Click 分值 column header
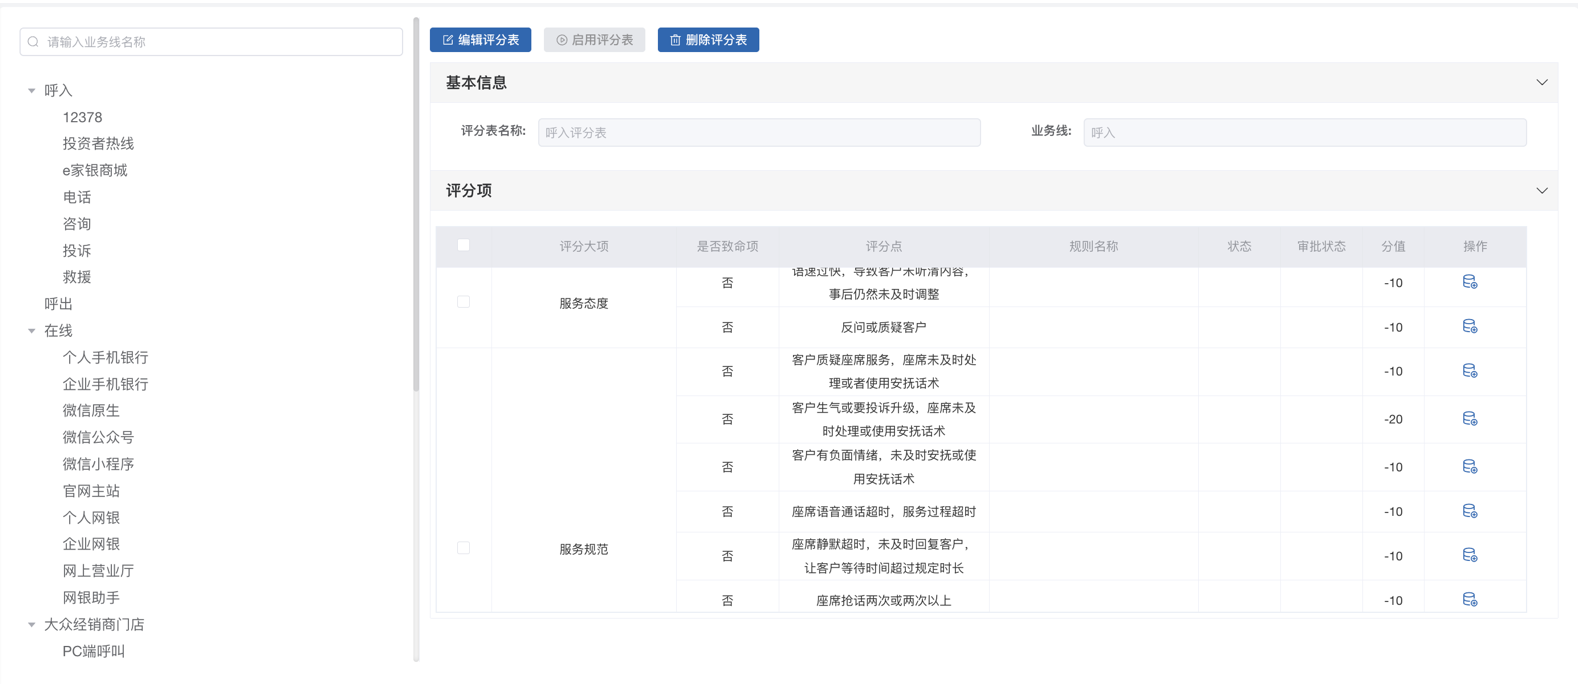1578x684 pixels. (1393, 246)
